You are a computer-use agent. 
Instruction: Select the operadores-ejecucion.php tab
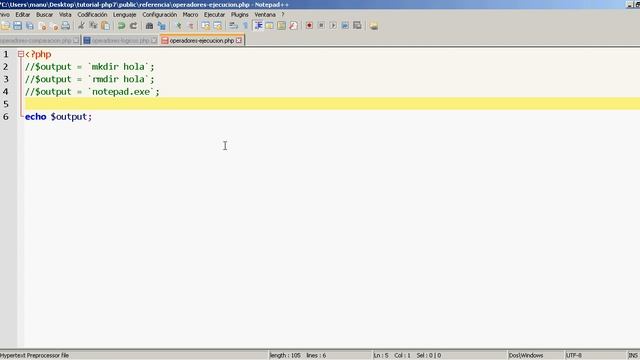coord(202,41)
